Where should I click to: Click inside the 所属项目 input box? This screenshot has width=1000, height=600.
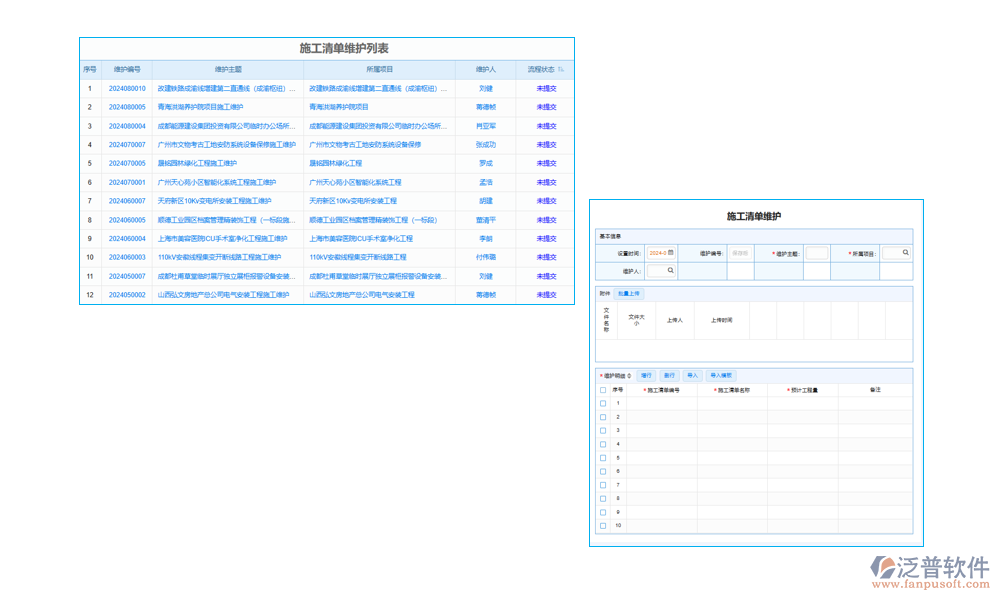coord(893,253)
